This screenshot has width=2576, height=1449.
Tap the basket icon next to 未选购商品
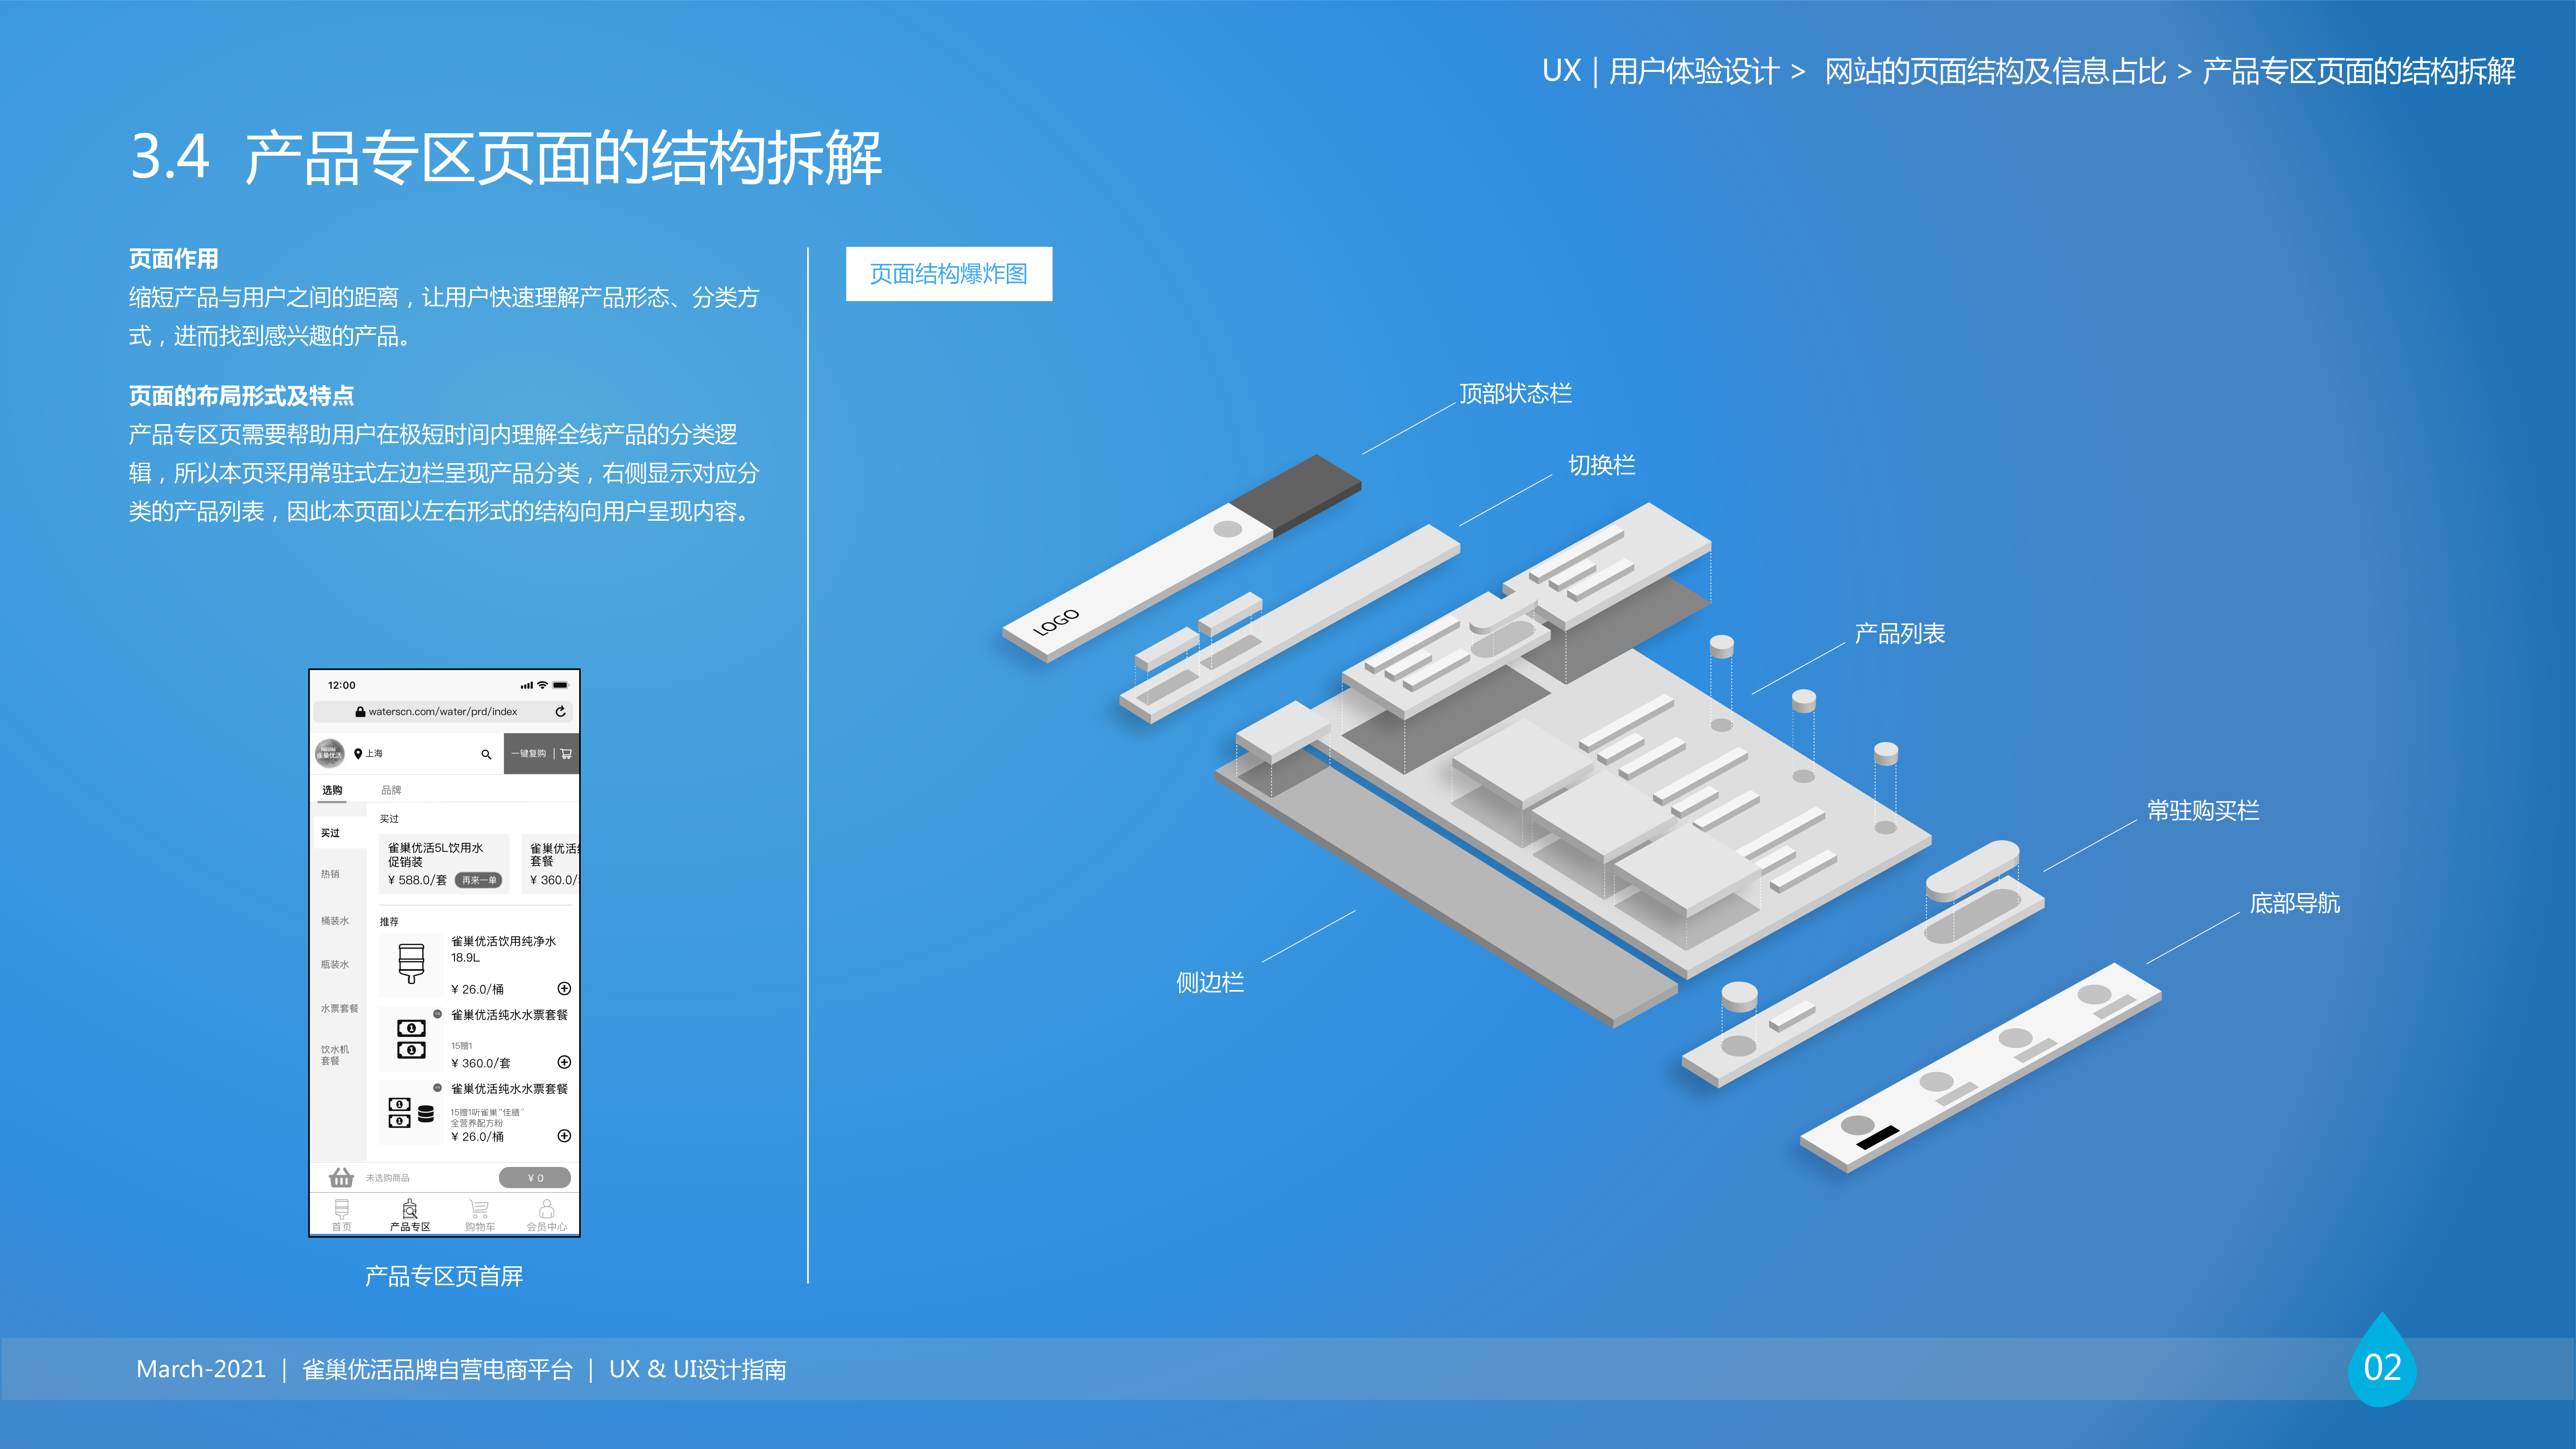pos(341,1177)
